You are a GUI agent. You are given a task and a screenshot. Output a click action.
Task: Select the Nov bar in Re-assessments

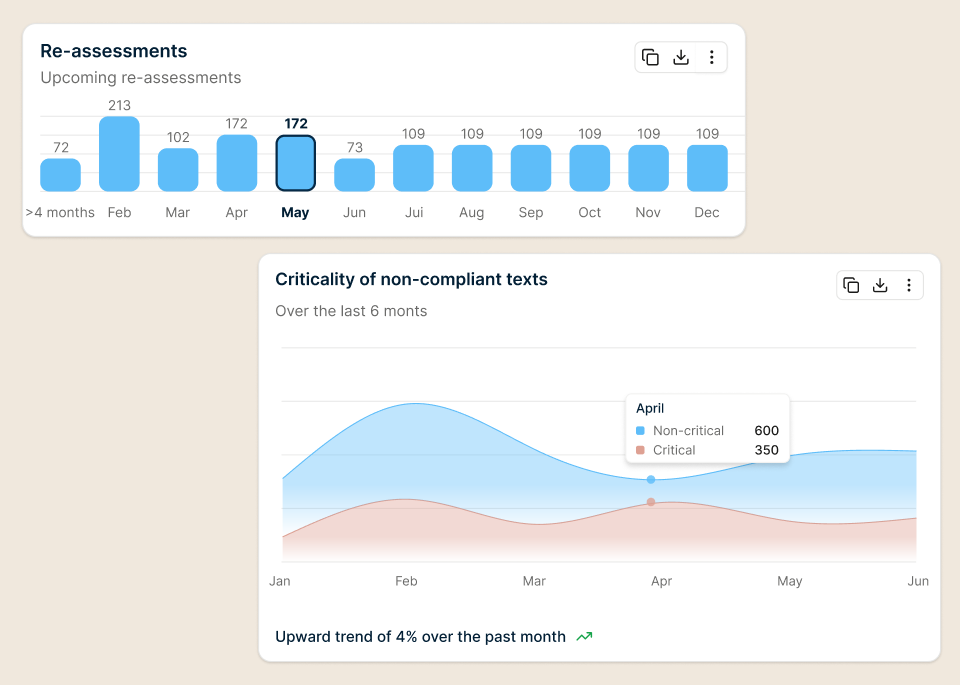[648, 168]
